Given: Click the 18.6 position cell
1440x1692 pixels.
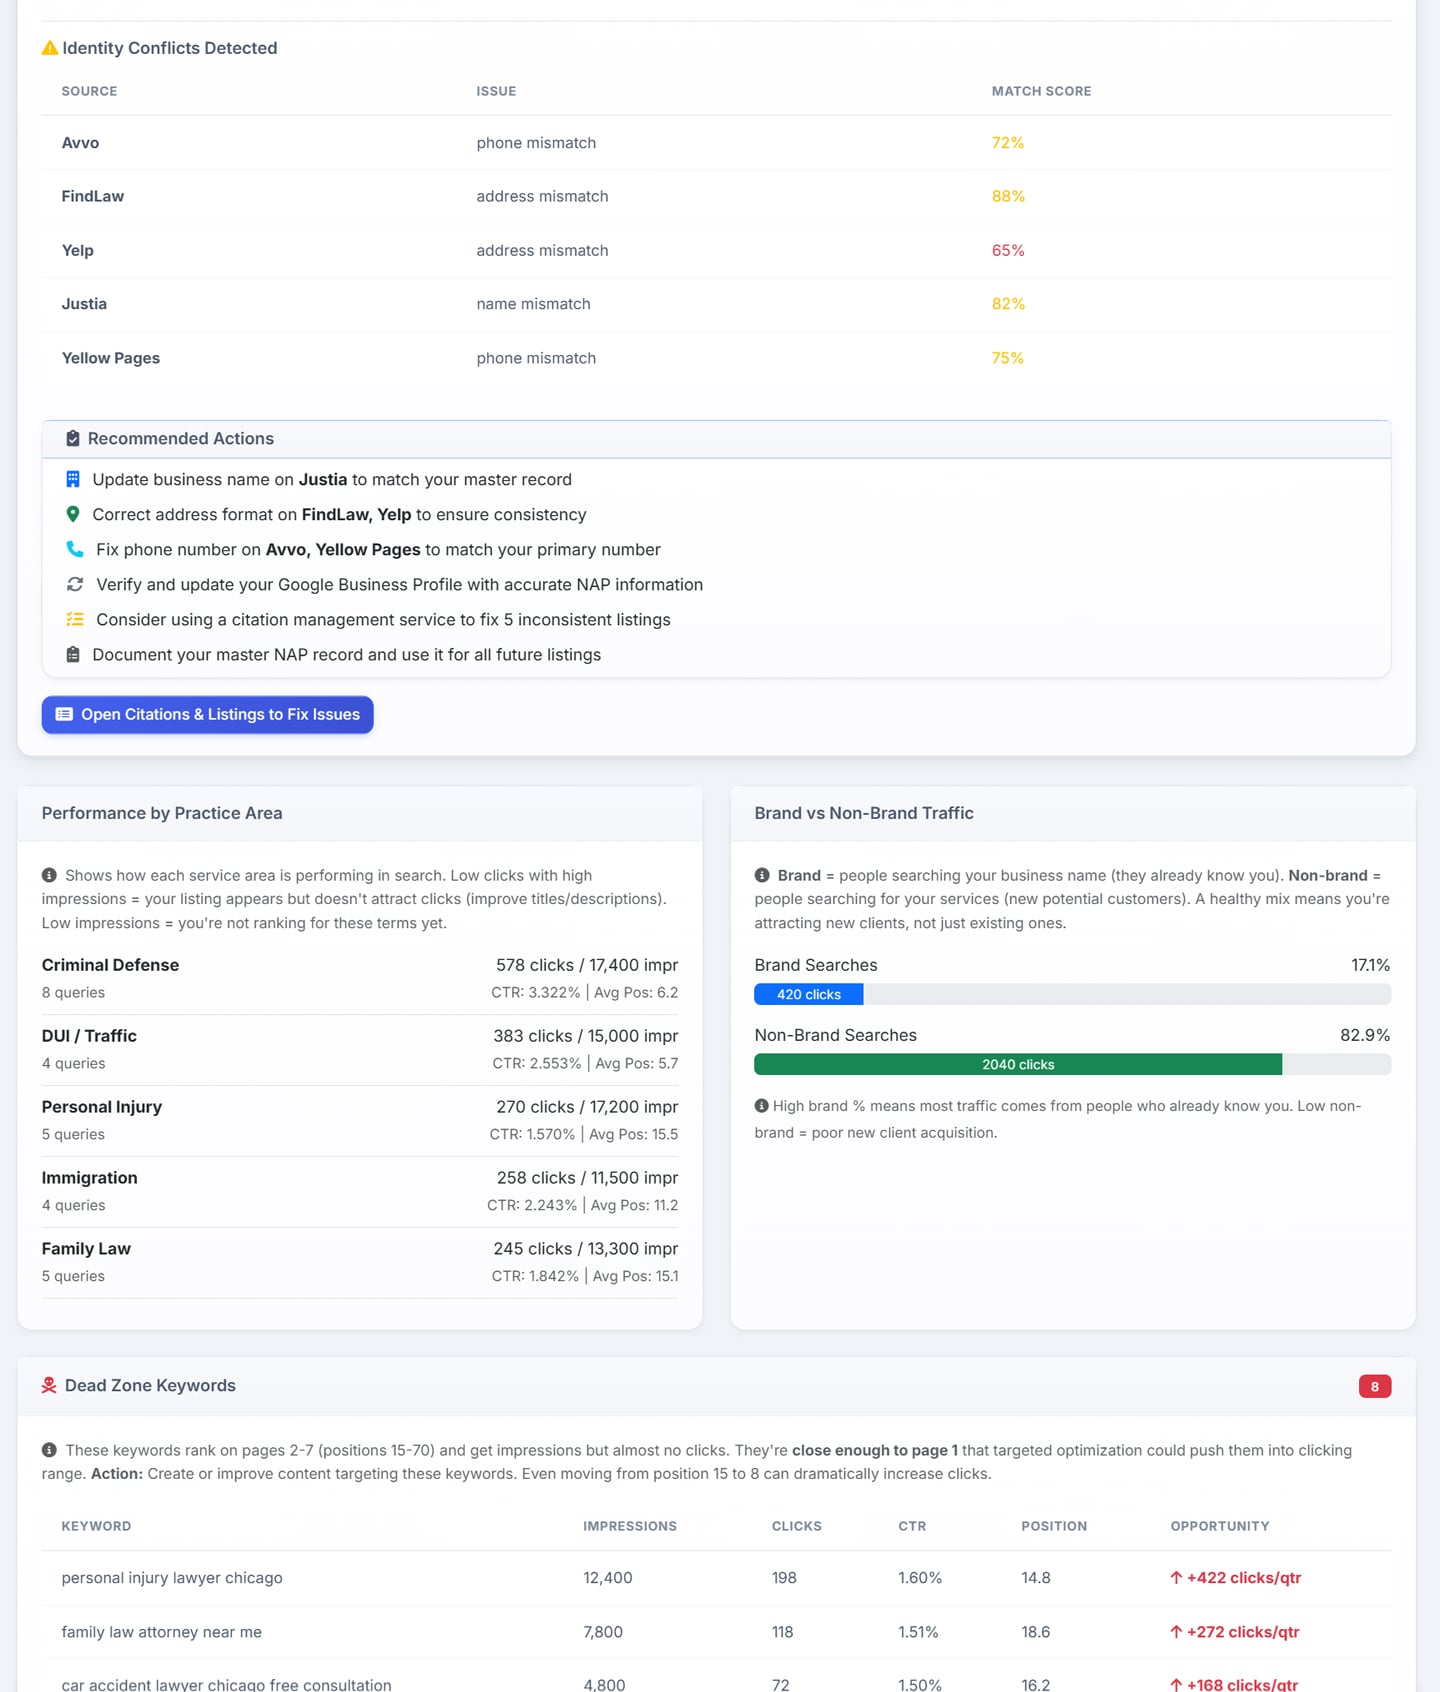Looking at the screenshot, I should (x=1036, y=1632).
